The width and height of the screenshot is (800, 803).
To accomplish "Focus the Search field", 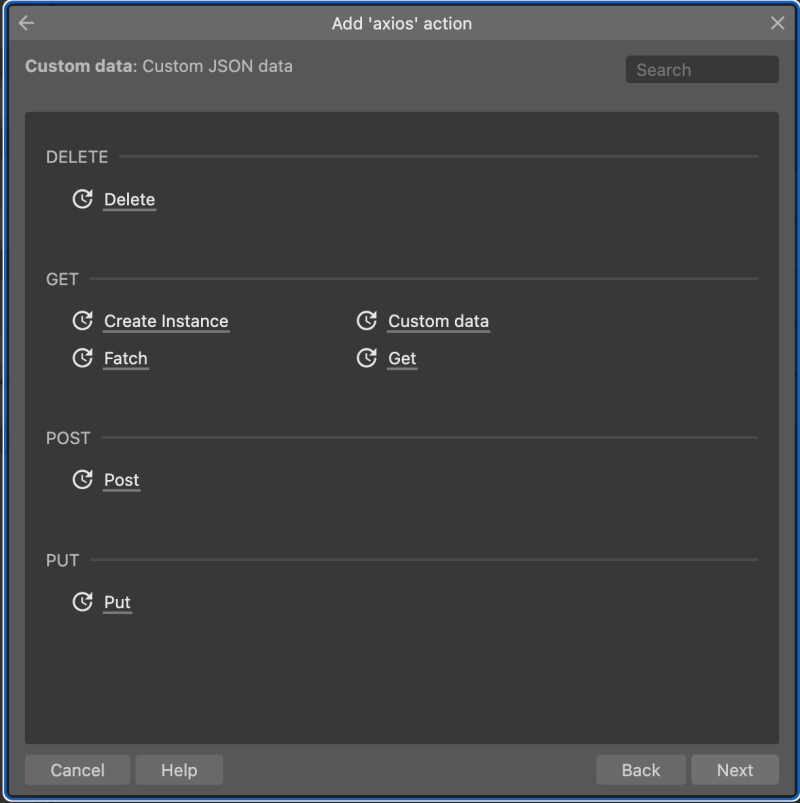I will click(702, 70).
